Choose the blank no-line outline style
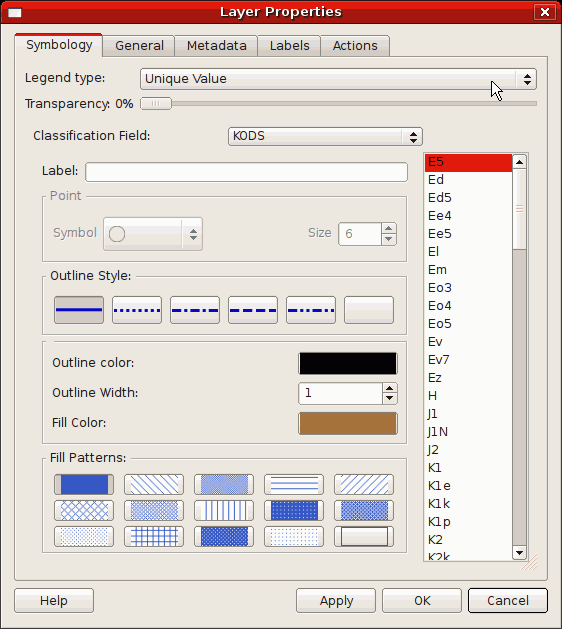 click(369, 310)
